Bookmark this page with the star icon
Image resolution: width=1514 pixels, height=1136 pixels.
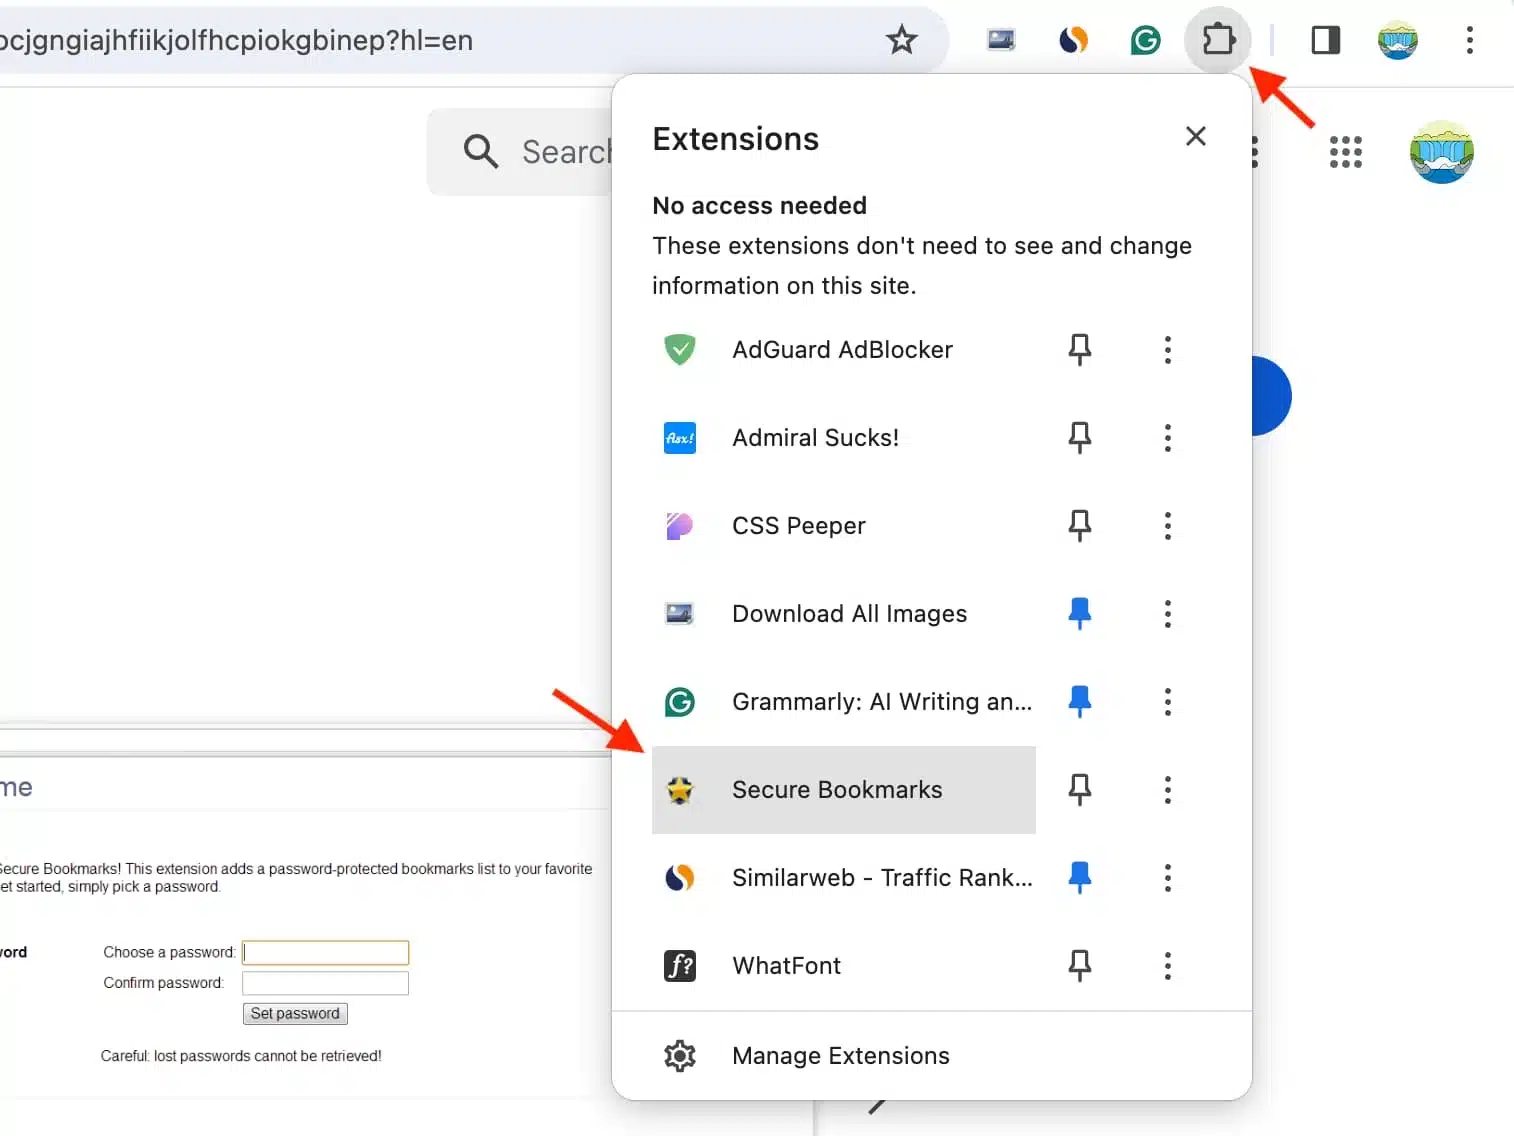(x=901, y=40)
